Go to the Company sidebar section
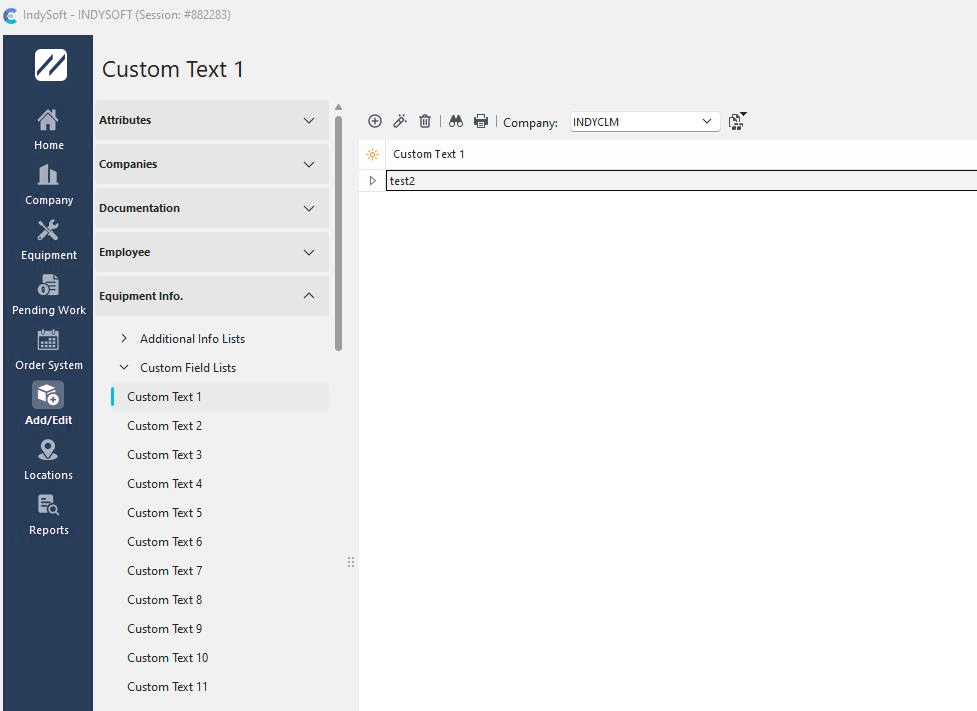 coord(49,184)
